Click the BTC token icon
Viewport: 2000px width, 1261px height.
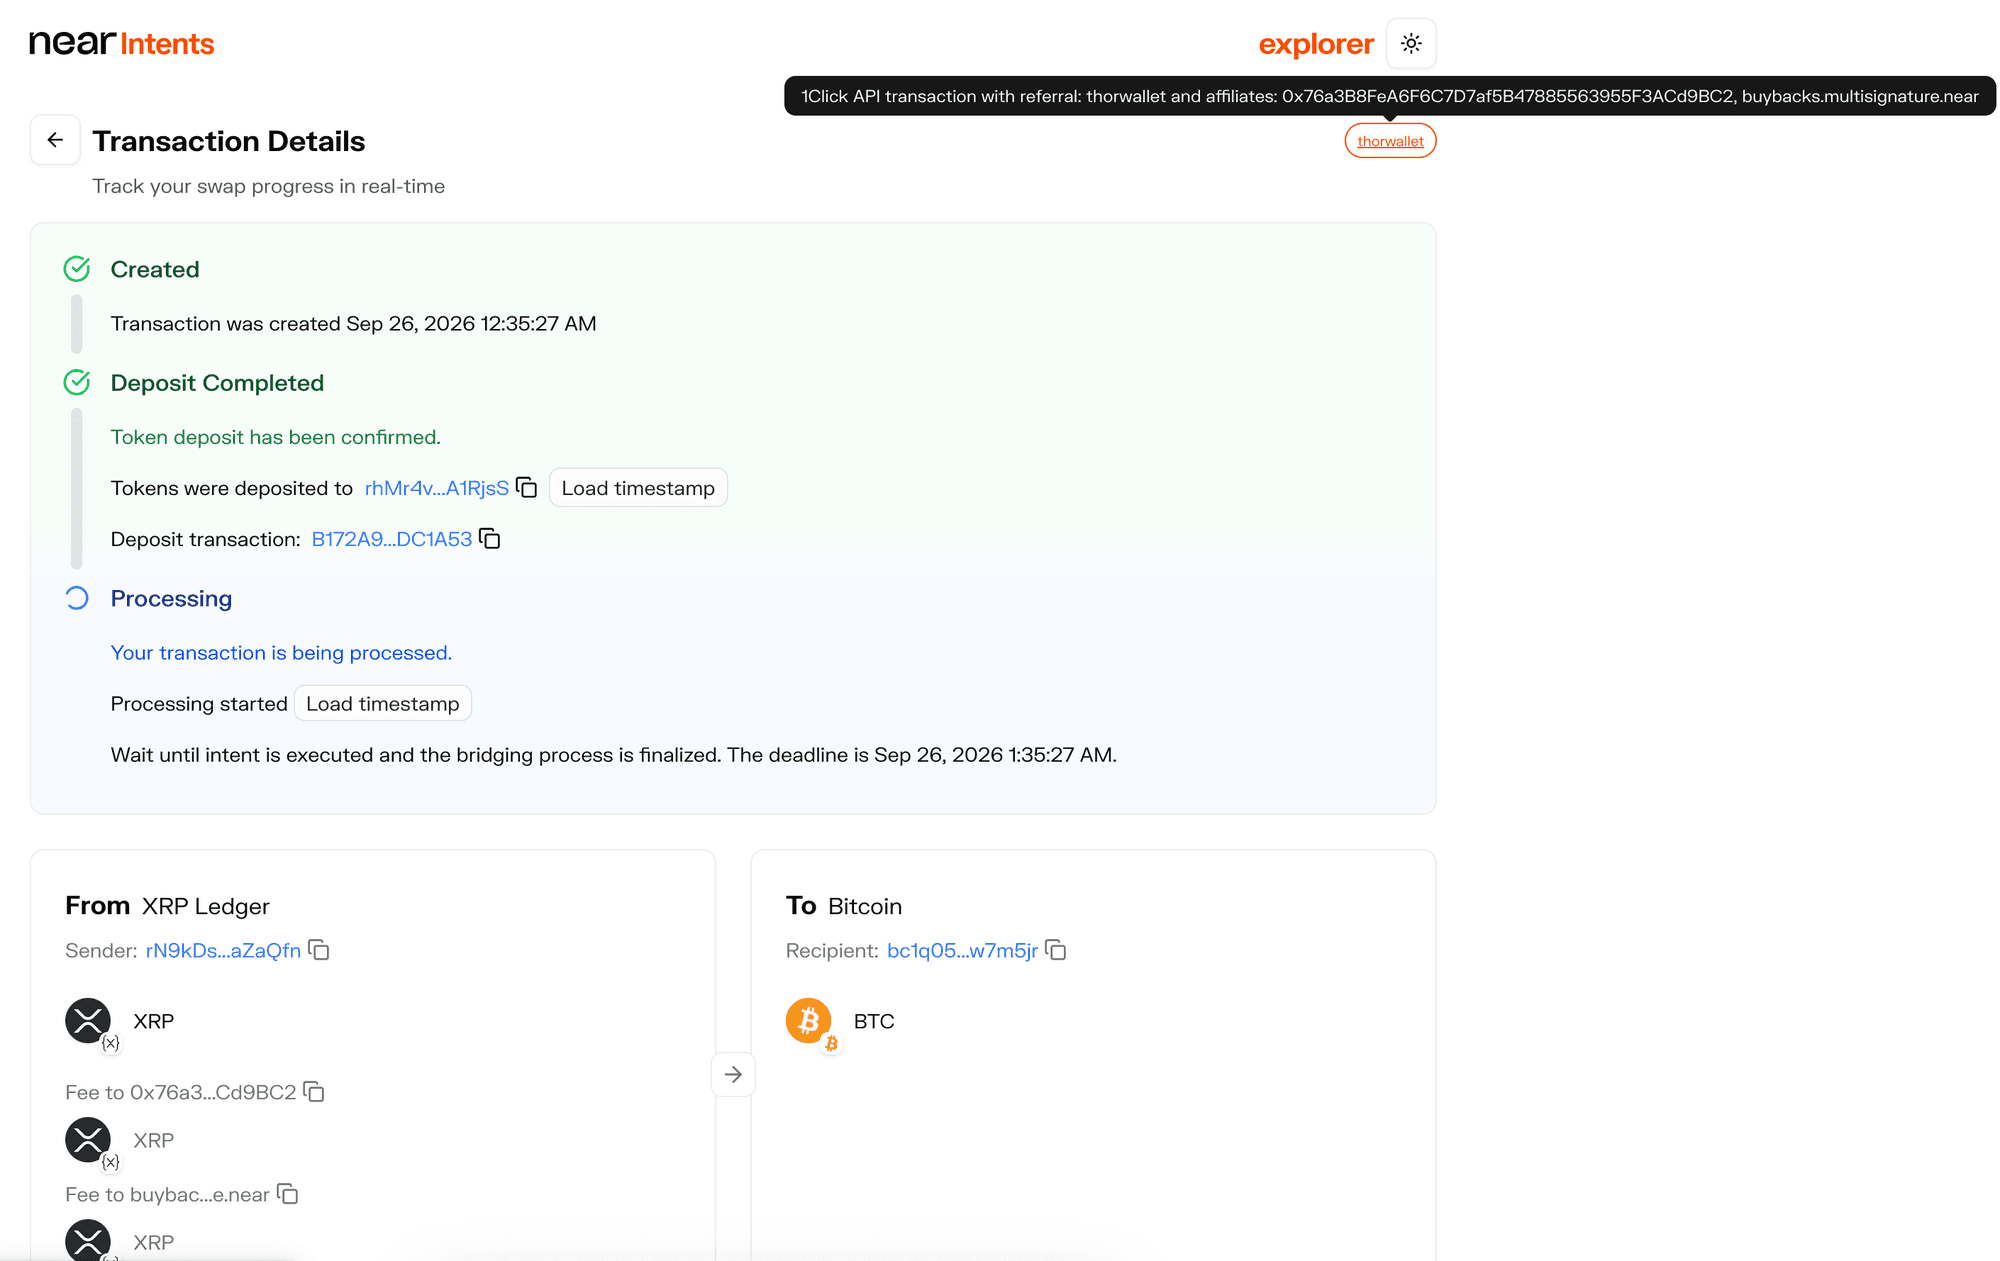click(809, 1021)
